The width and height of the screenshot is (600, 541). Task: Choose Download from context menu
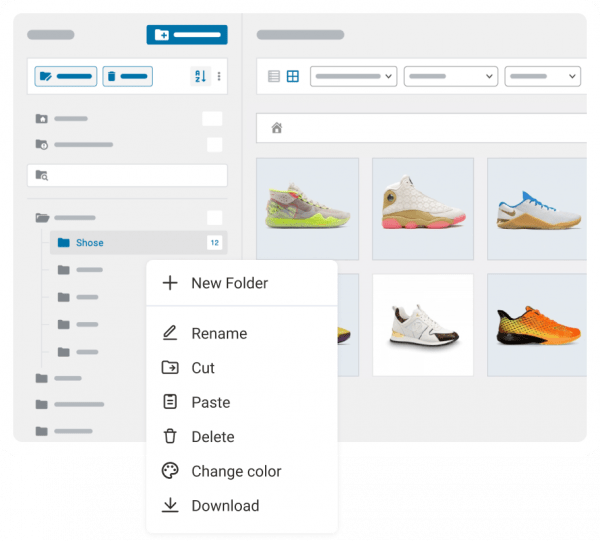(x=242, y=506)
